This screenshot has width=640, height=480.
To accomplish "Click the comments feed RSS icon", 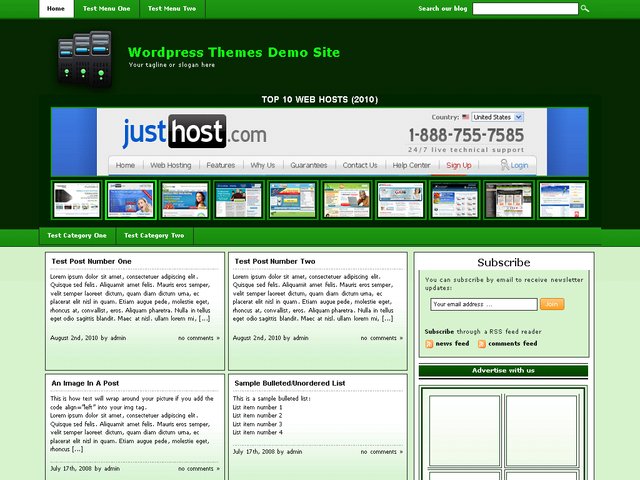I will (x=482, y=344).
